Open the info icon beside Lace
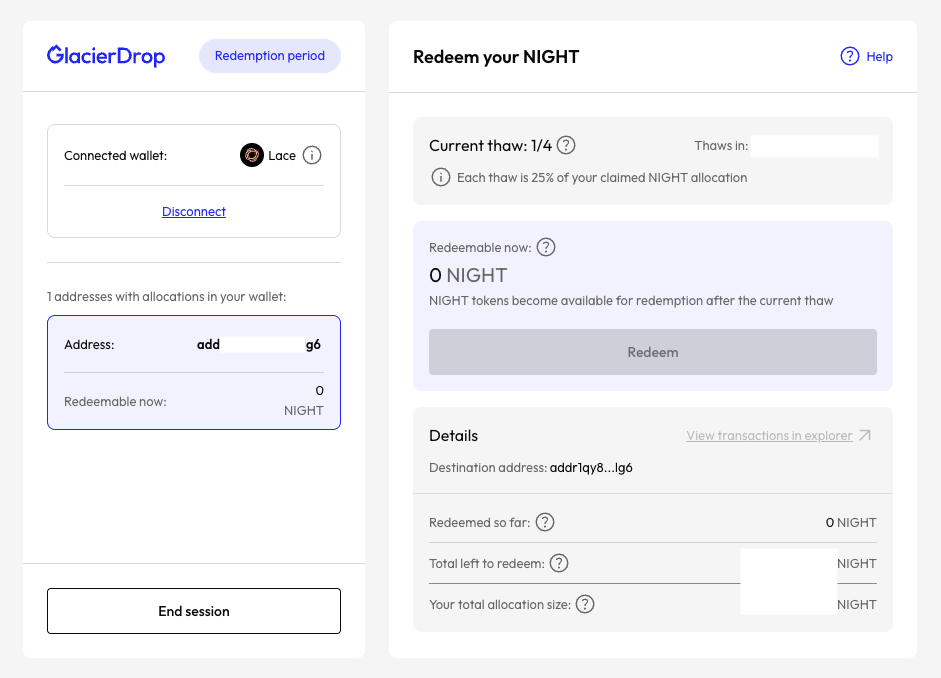This screenshot has width=941, height=678. pyautogui.click(x=312, y=155)
